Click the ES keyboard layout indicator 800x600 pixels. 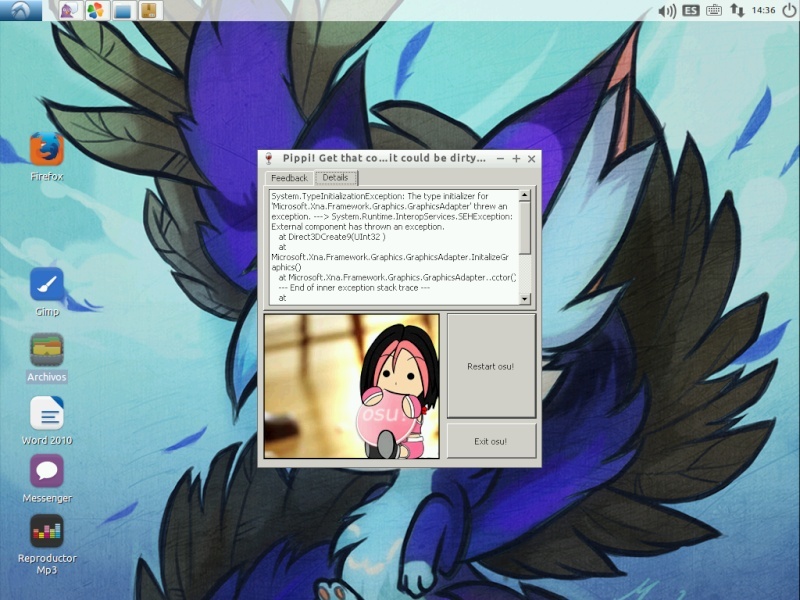[690, 10]
